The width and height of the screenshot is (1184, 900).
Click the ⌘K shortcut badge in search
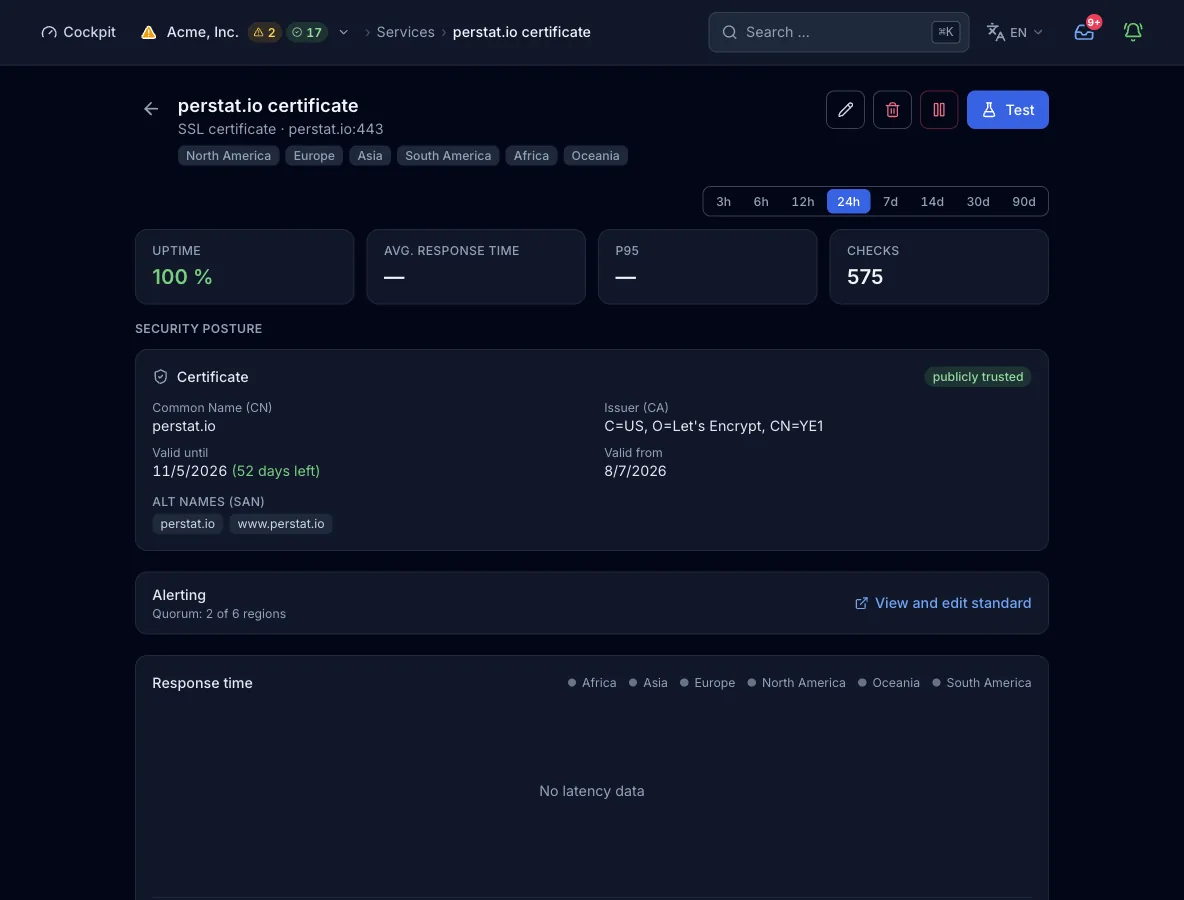[945, 32]
